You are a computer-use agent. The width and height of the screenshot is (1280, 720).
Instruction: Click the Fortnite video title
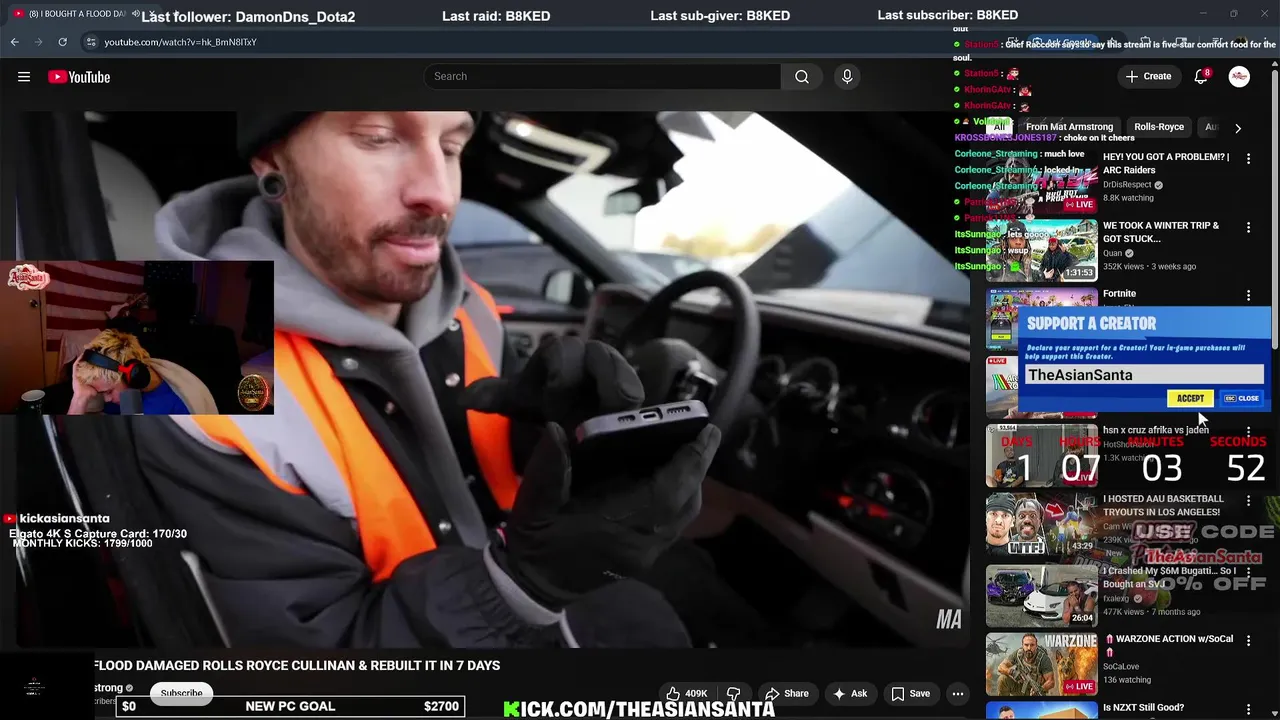1119,294
